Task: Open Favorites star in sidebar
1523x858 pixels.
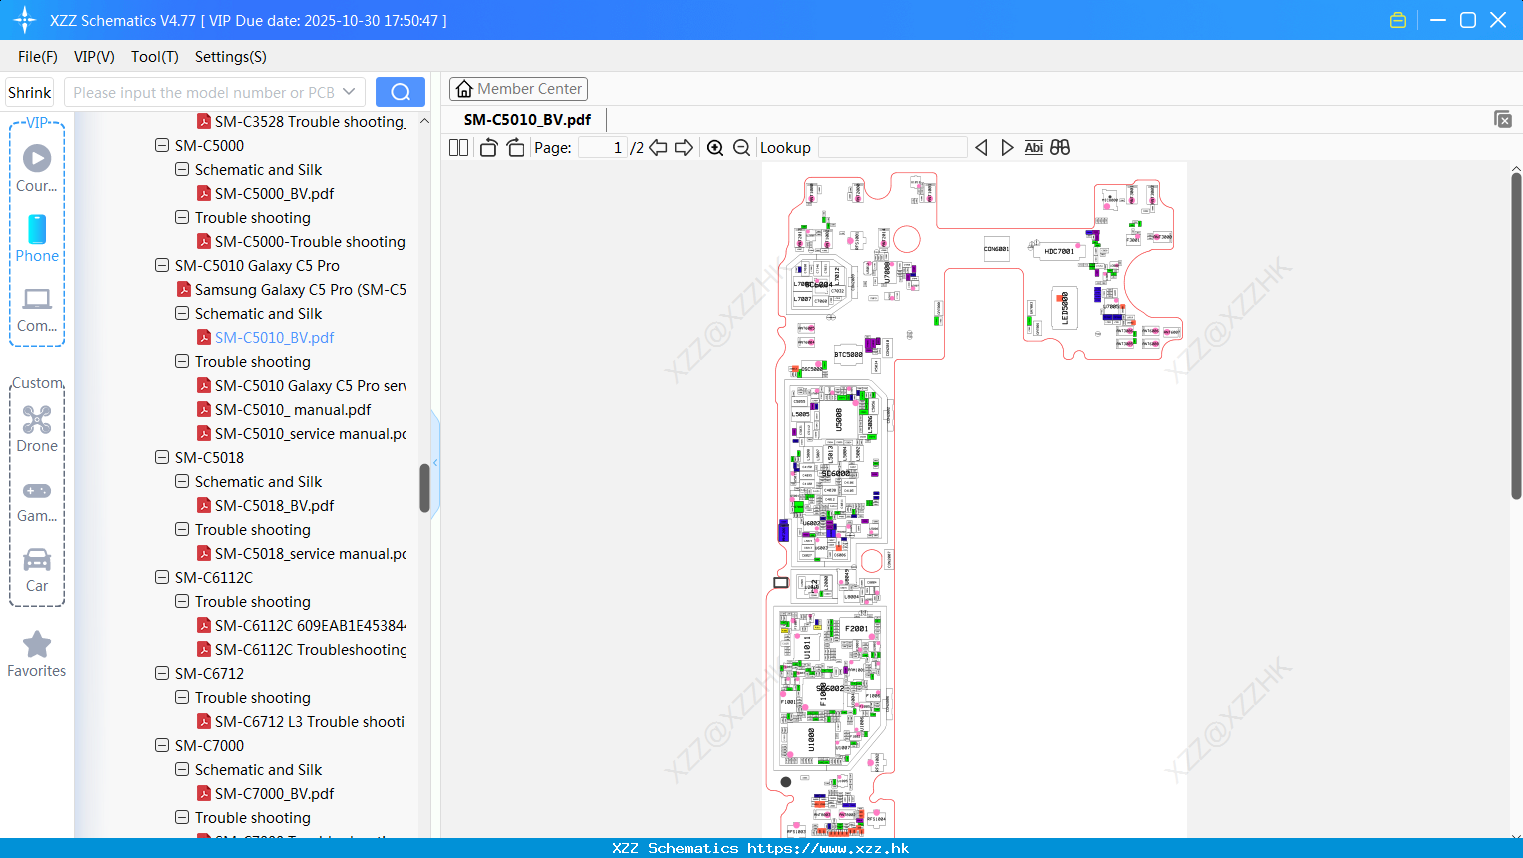Action: 37,654
